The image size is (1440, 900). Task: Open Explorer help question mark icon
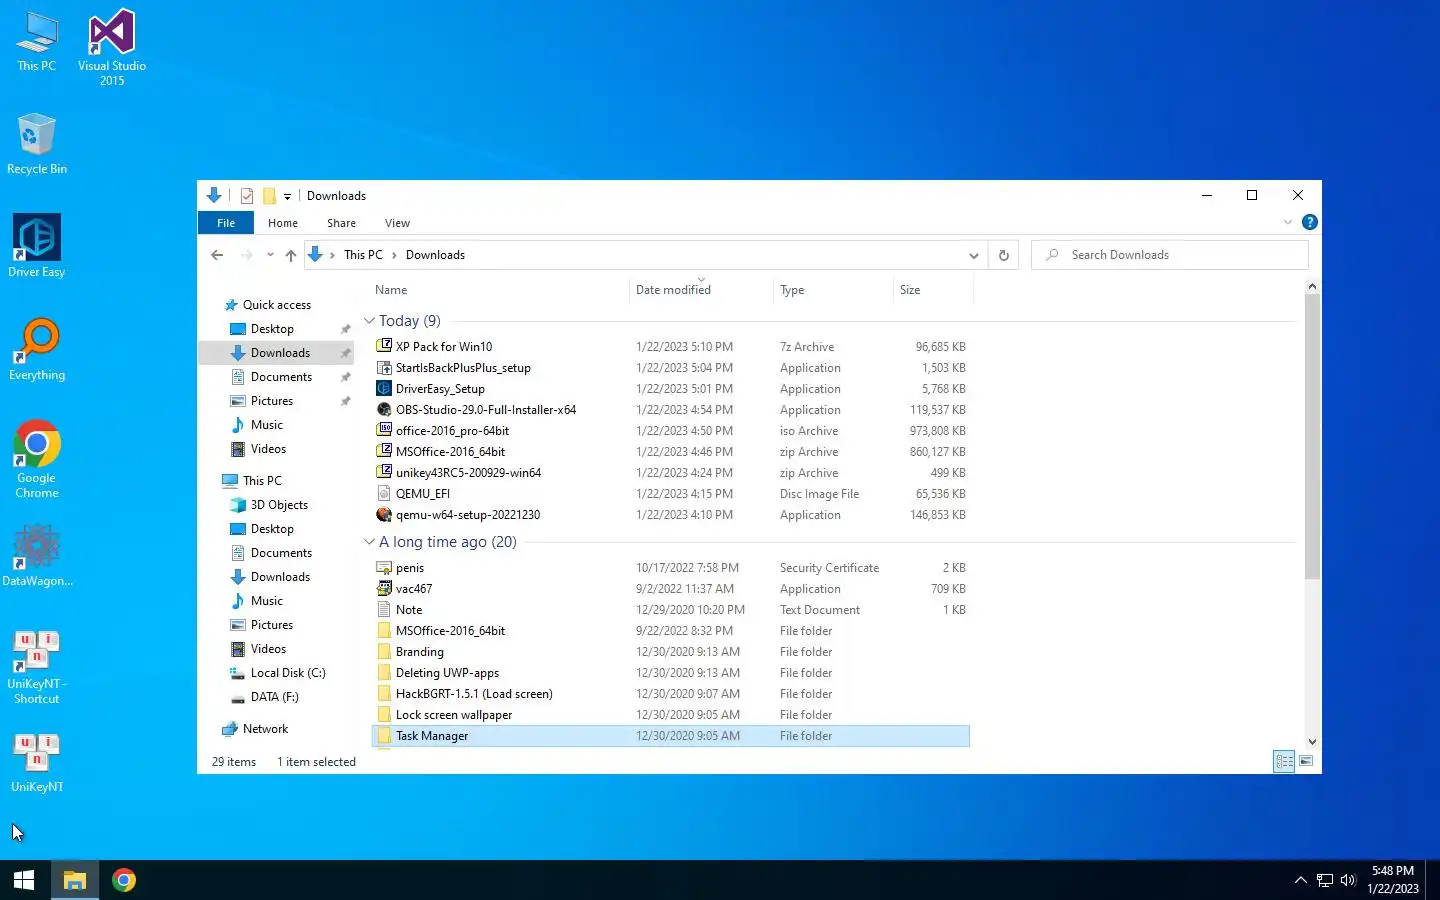pos(1310,222)
